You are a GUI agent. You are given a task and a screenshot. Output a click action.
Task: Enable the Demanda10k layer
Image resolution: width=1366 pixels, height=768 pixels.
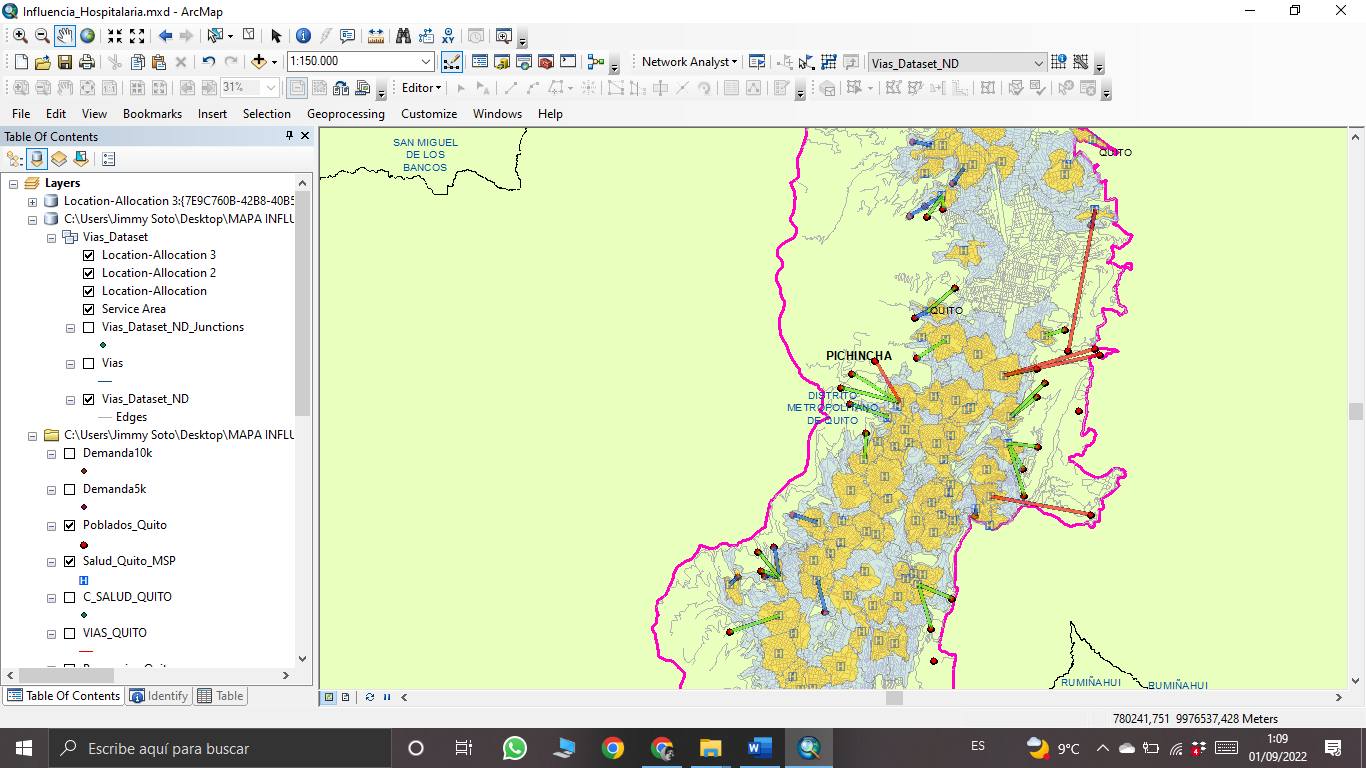coord(69,453)
